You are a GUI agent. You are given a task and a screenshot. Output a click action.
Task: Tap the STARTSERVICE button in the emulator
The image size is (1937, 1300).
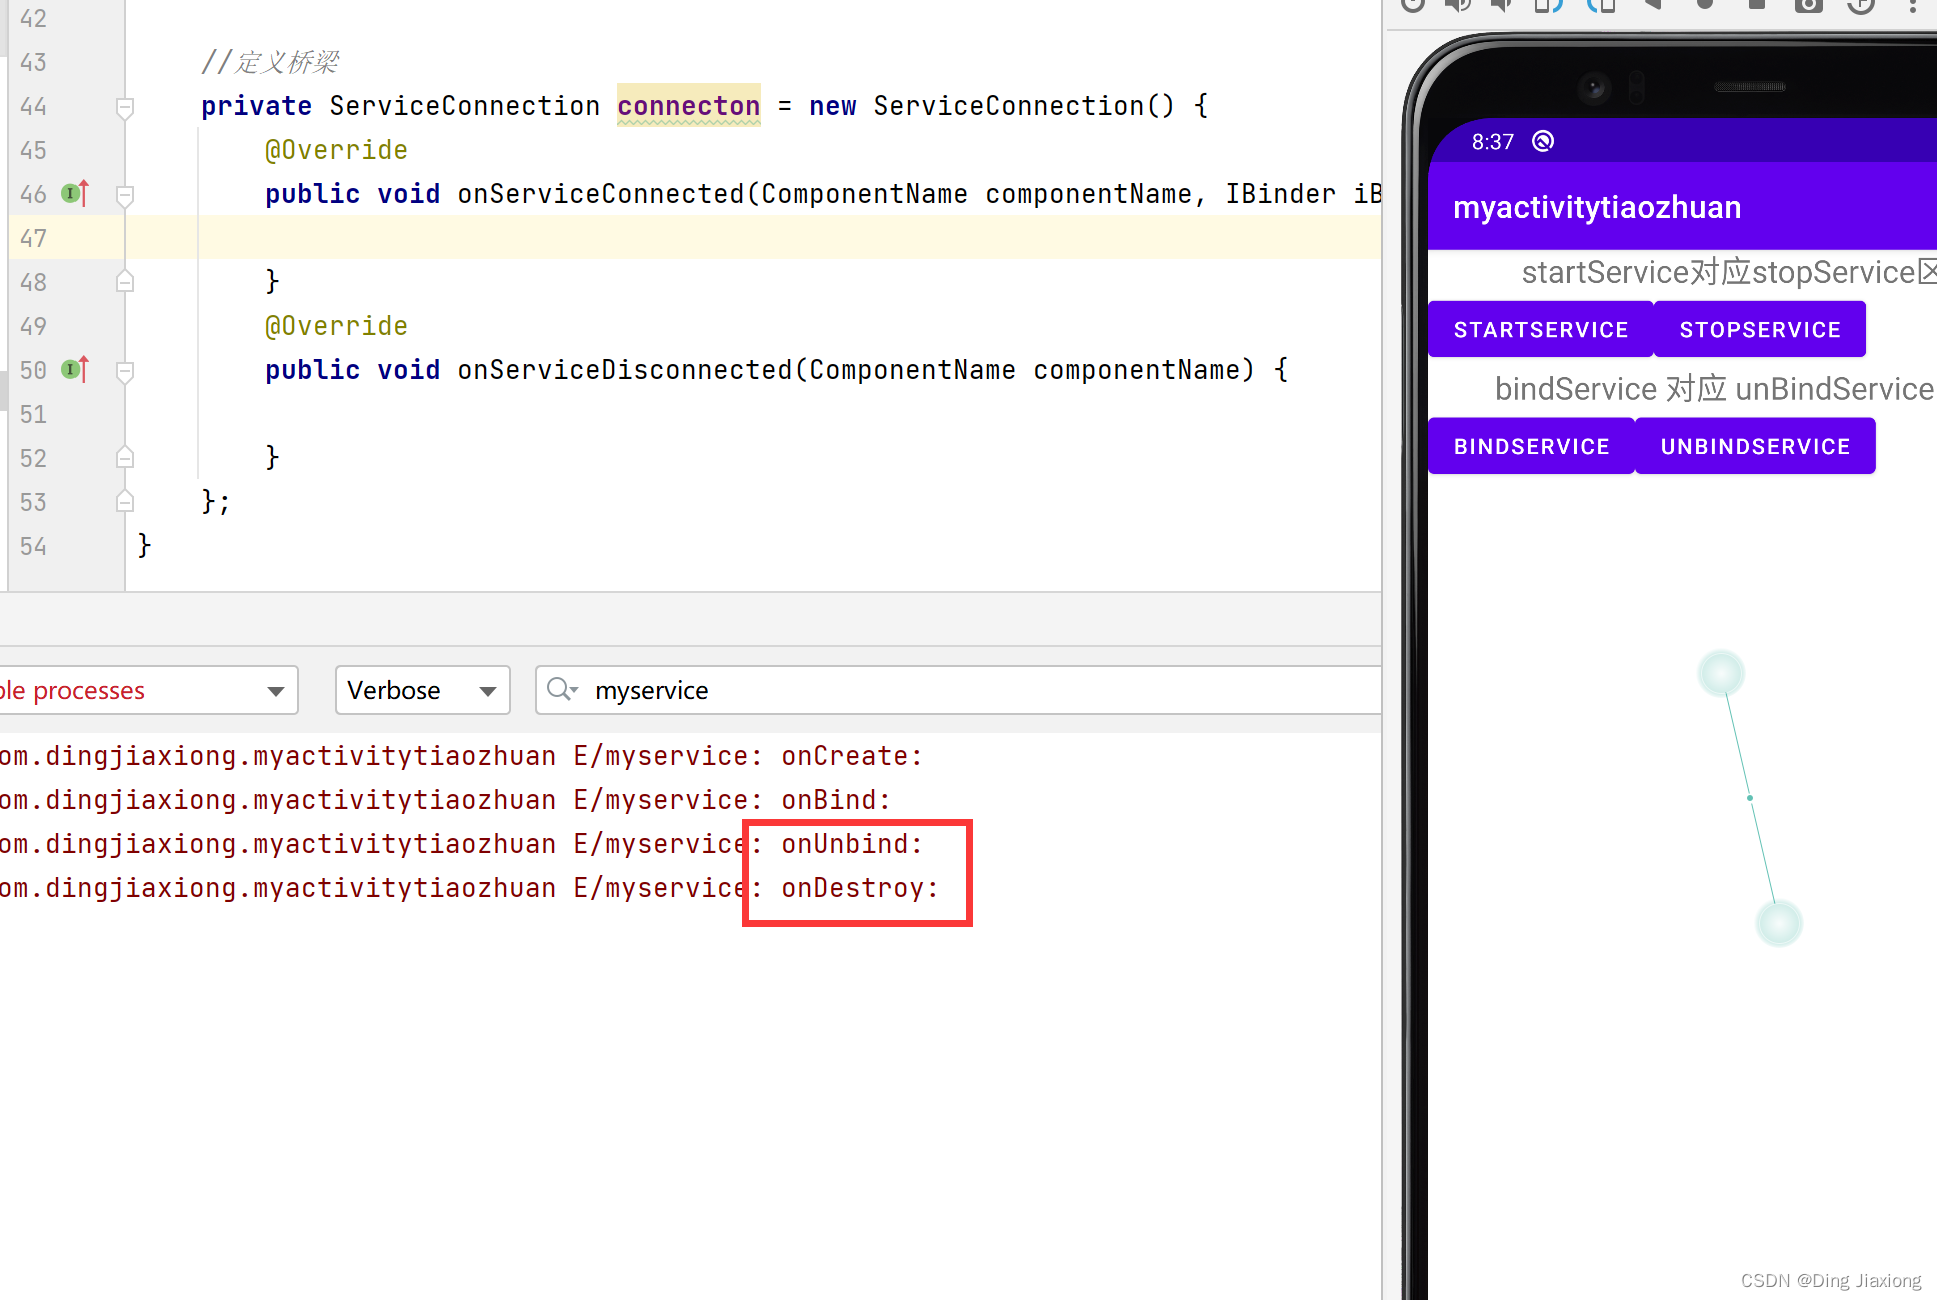pyautogui.click(x=1540, y=329)
